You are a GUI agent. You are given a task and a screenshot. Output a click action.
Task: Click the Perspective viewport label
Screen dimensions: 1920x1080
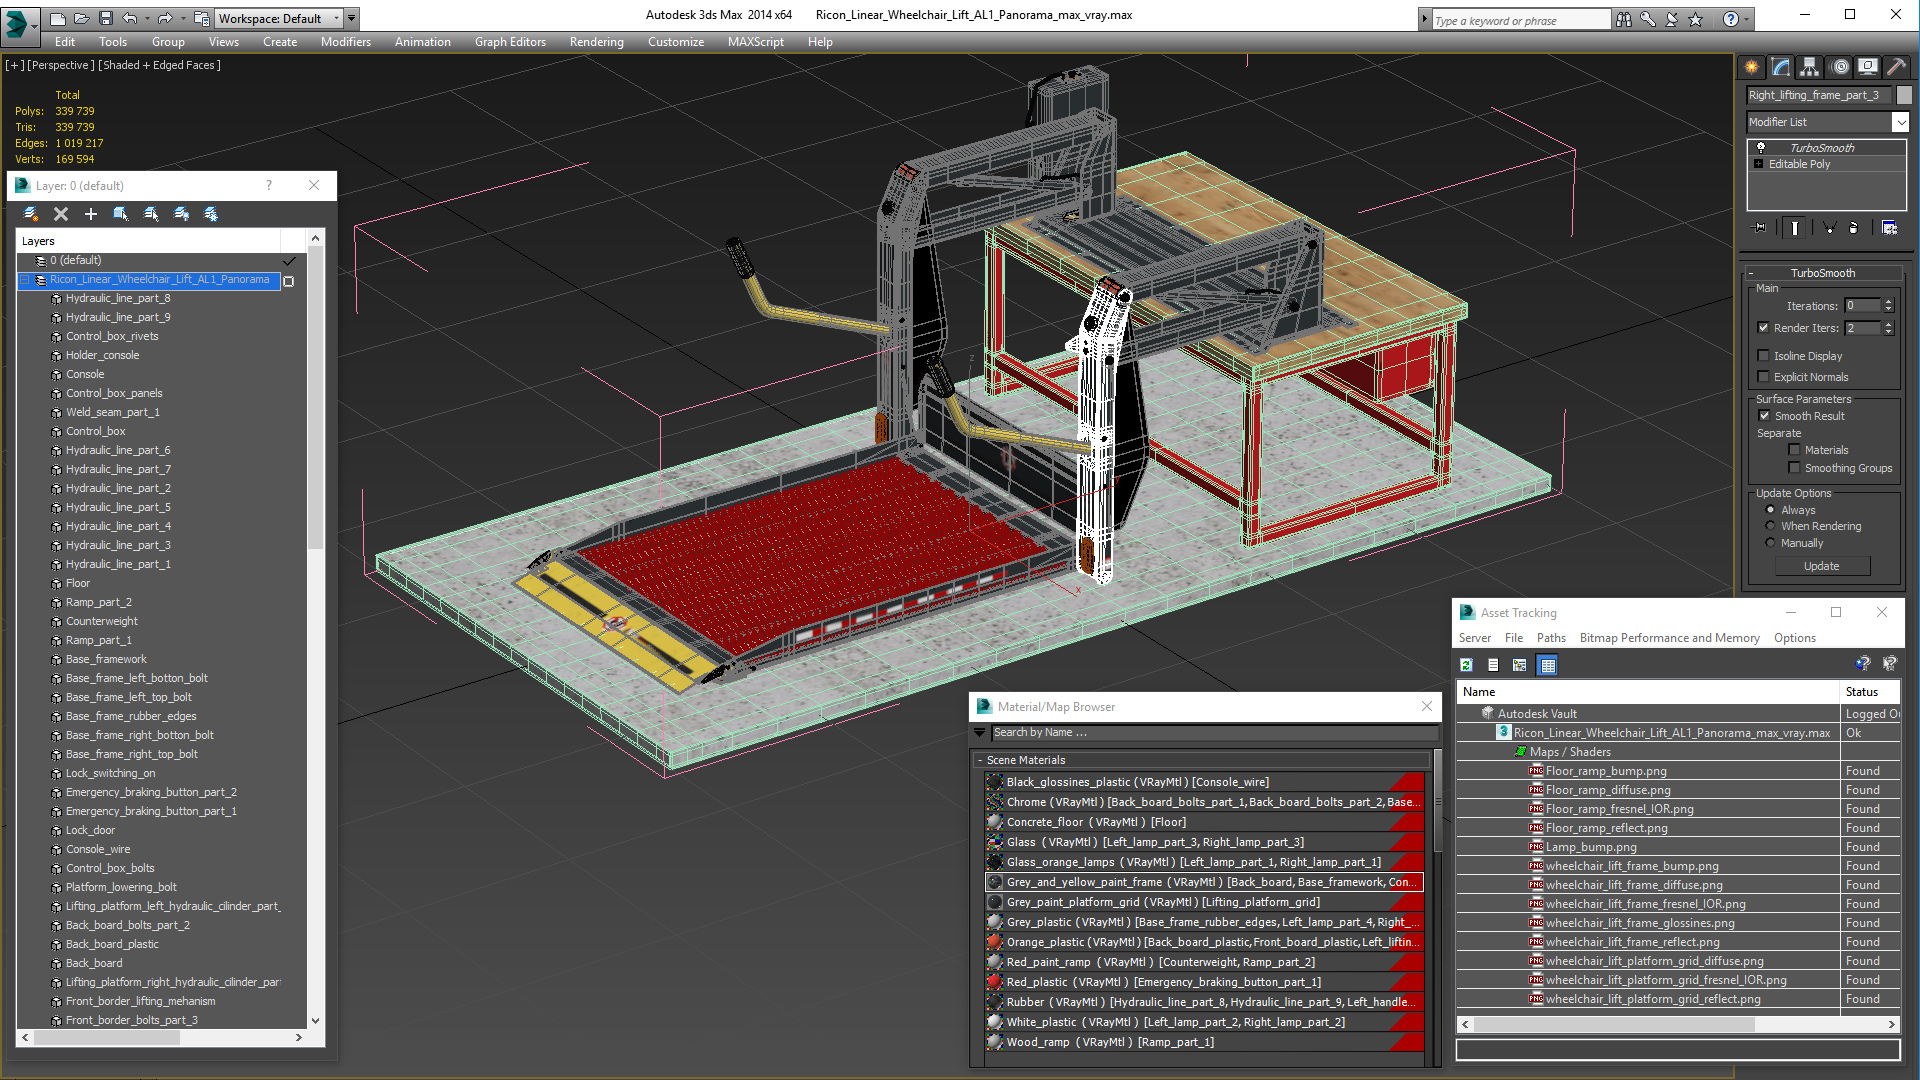[x=61, y=65]
